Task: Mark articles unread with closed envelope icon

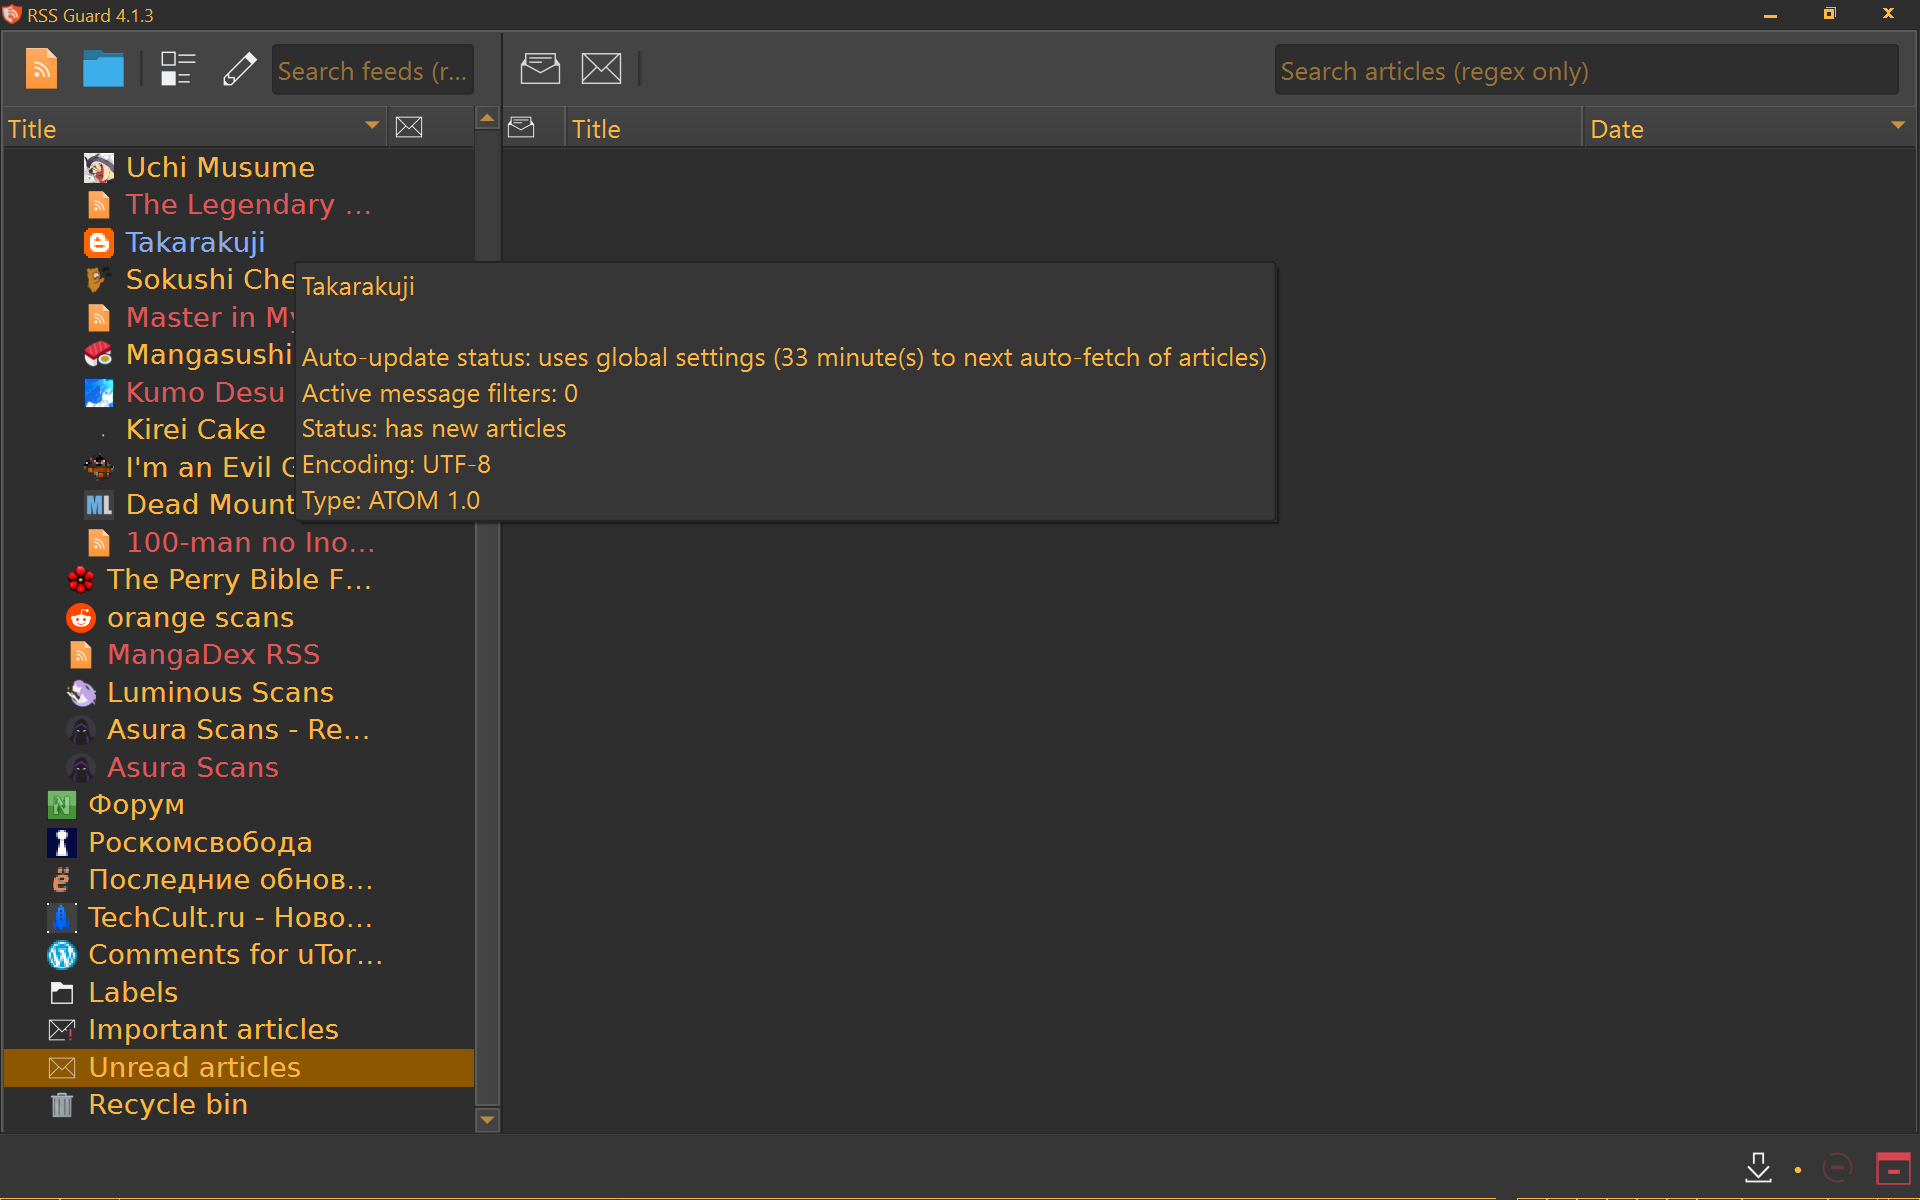Action: point(601,69)
